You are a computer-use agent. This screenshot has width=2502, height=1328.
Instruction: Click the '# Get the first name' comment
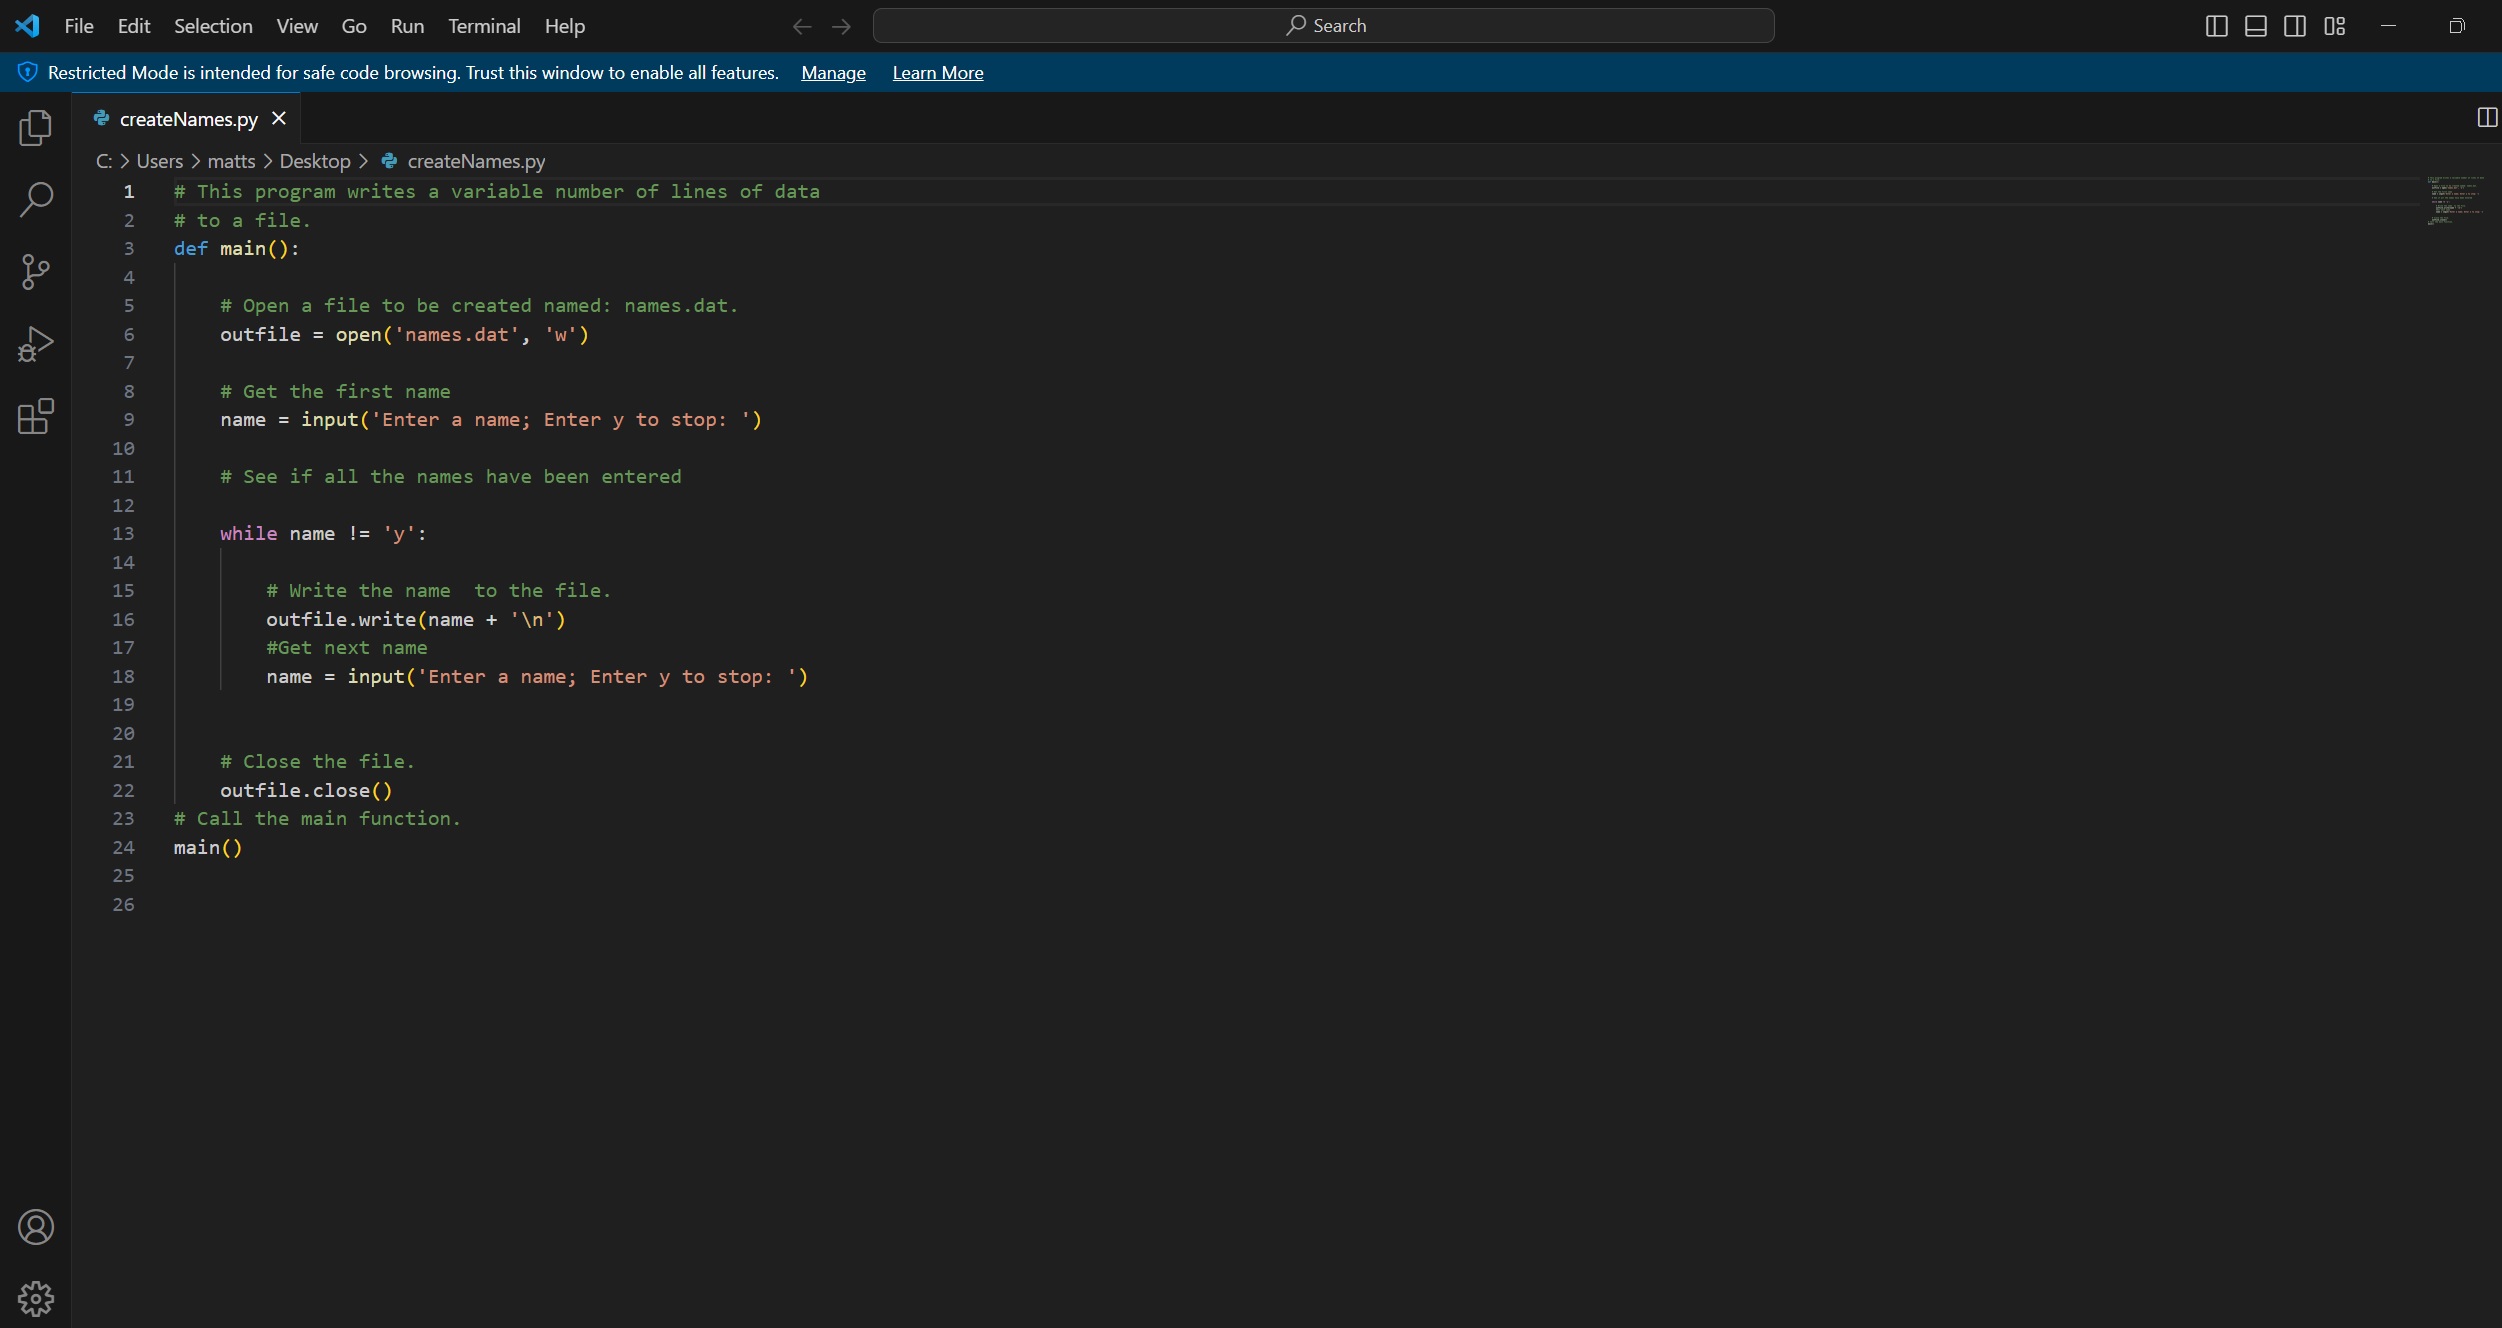click(x=335, y=392)
